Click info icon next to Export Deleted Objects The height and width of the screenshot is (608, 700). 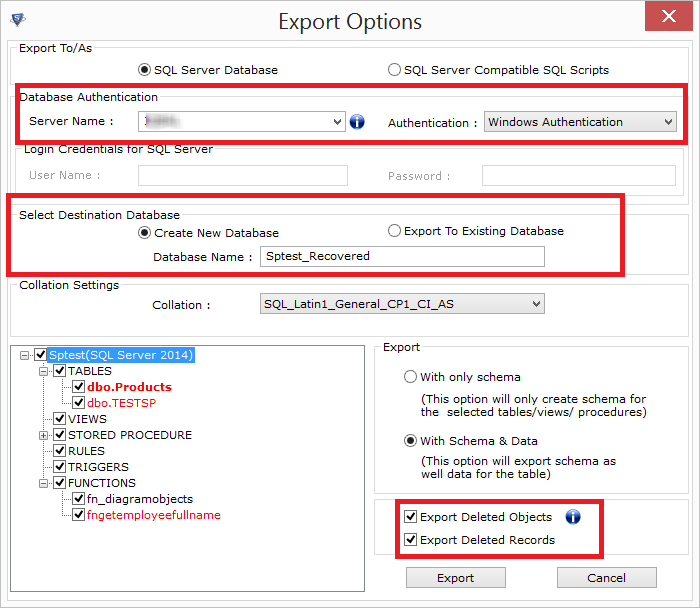click(573, 517)
